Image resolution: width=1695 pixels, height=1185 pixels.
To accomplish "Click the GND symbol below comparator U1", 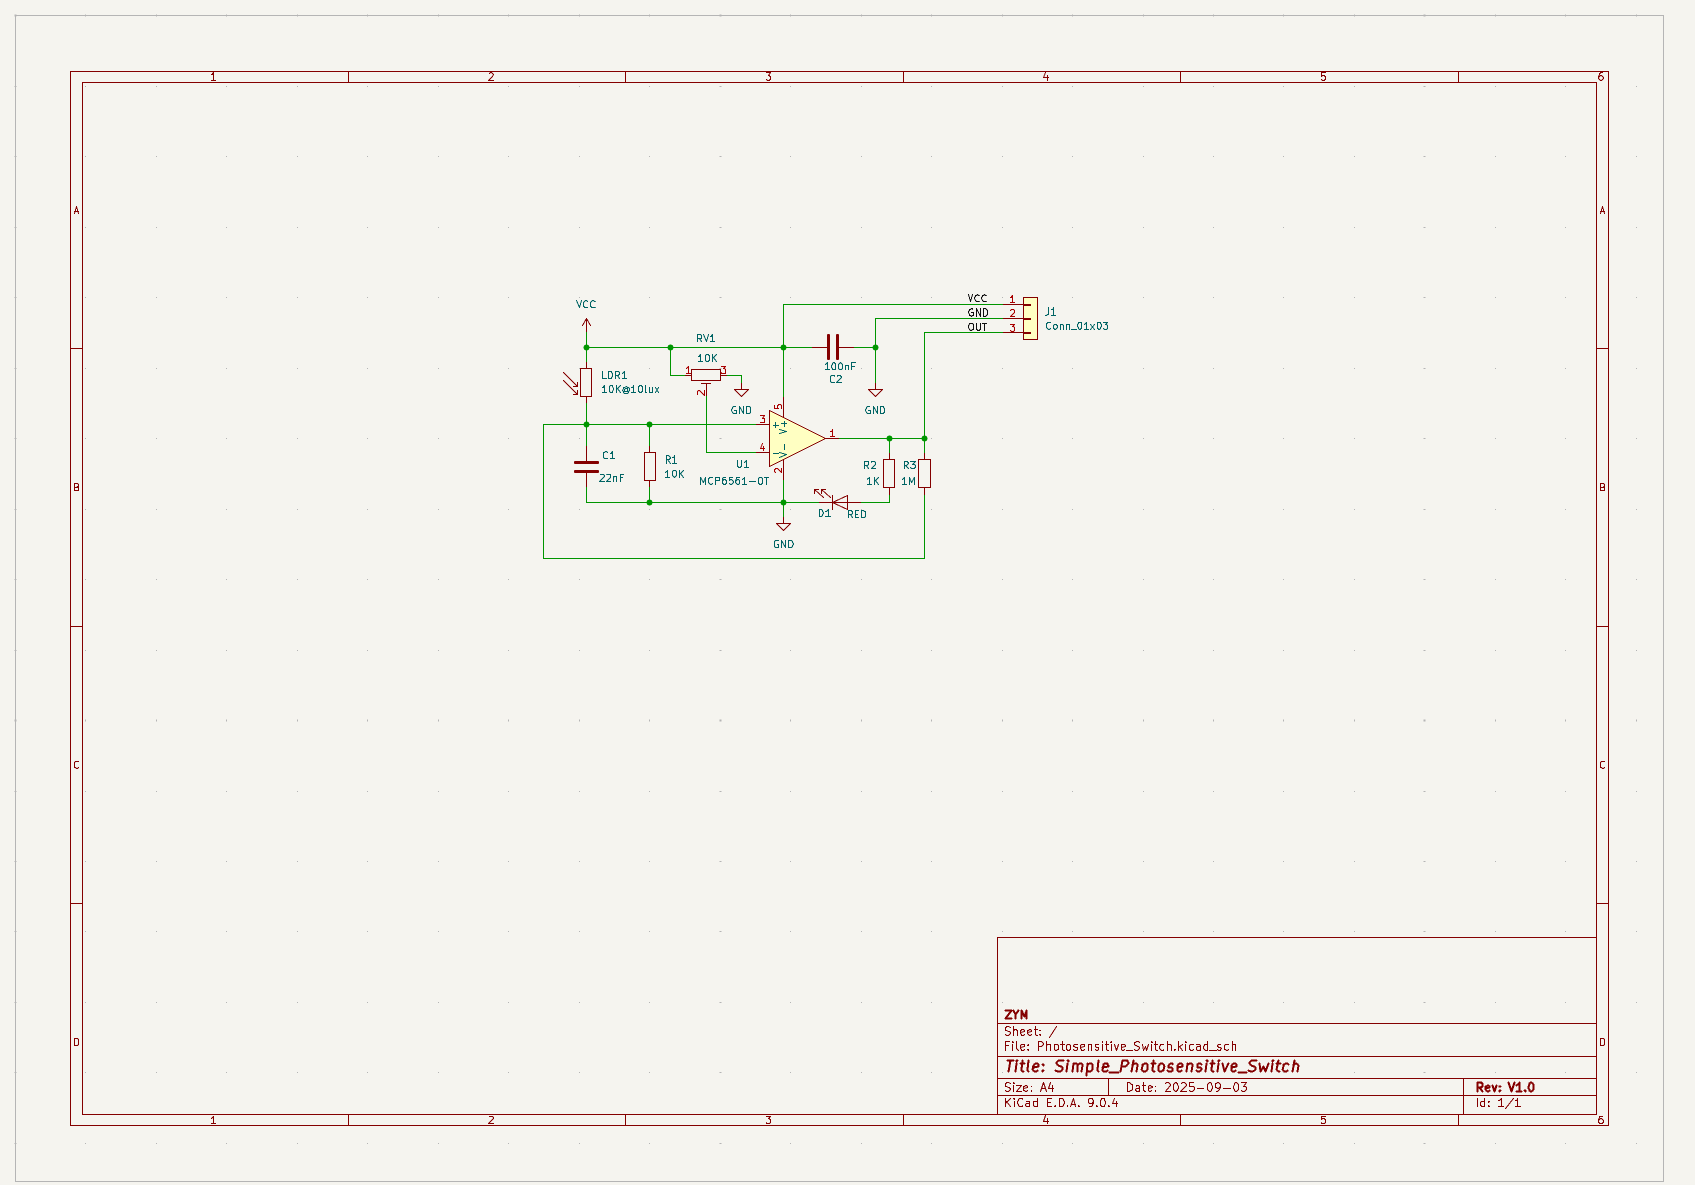I will pyautogui.click(x=783, y=527).
